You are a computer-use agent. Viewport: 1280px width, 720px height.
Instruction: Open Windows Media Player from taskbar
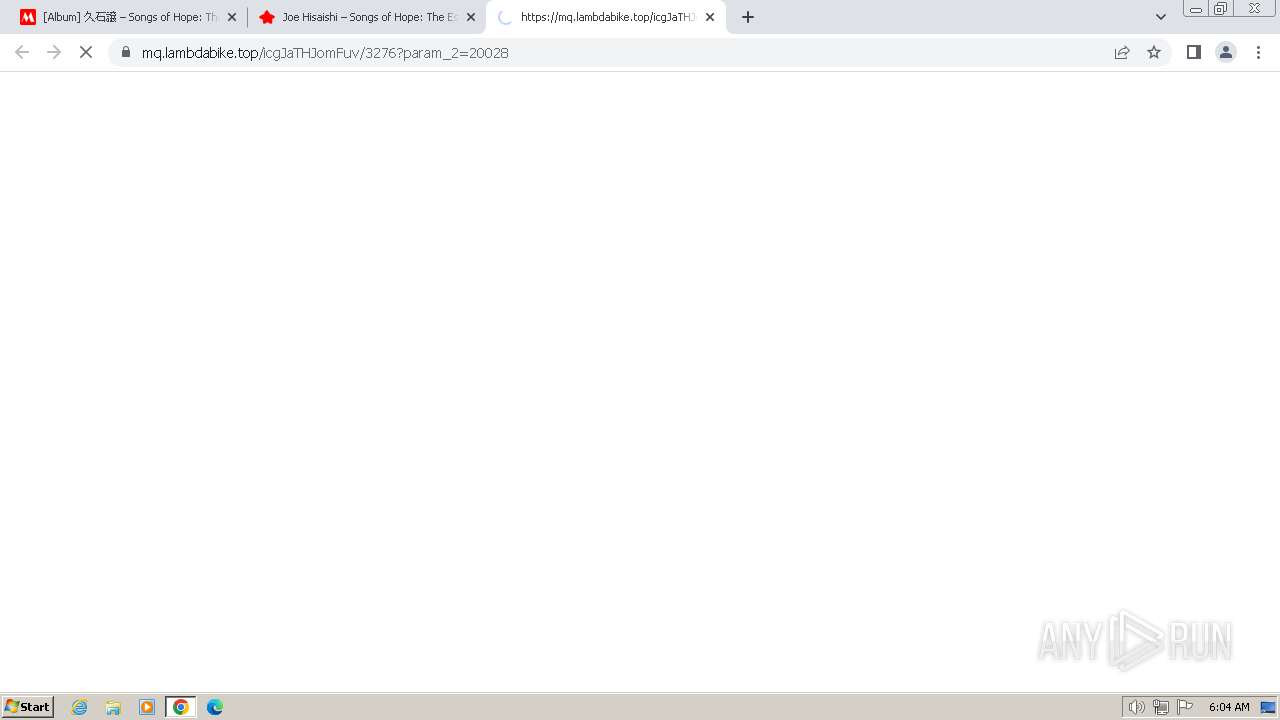pos(147,707)
